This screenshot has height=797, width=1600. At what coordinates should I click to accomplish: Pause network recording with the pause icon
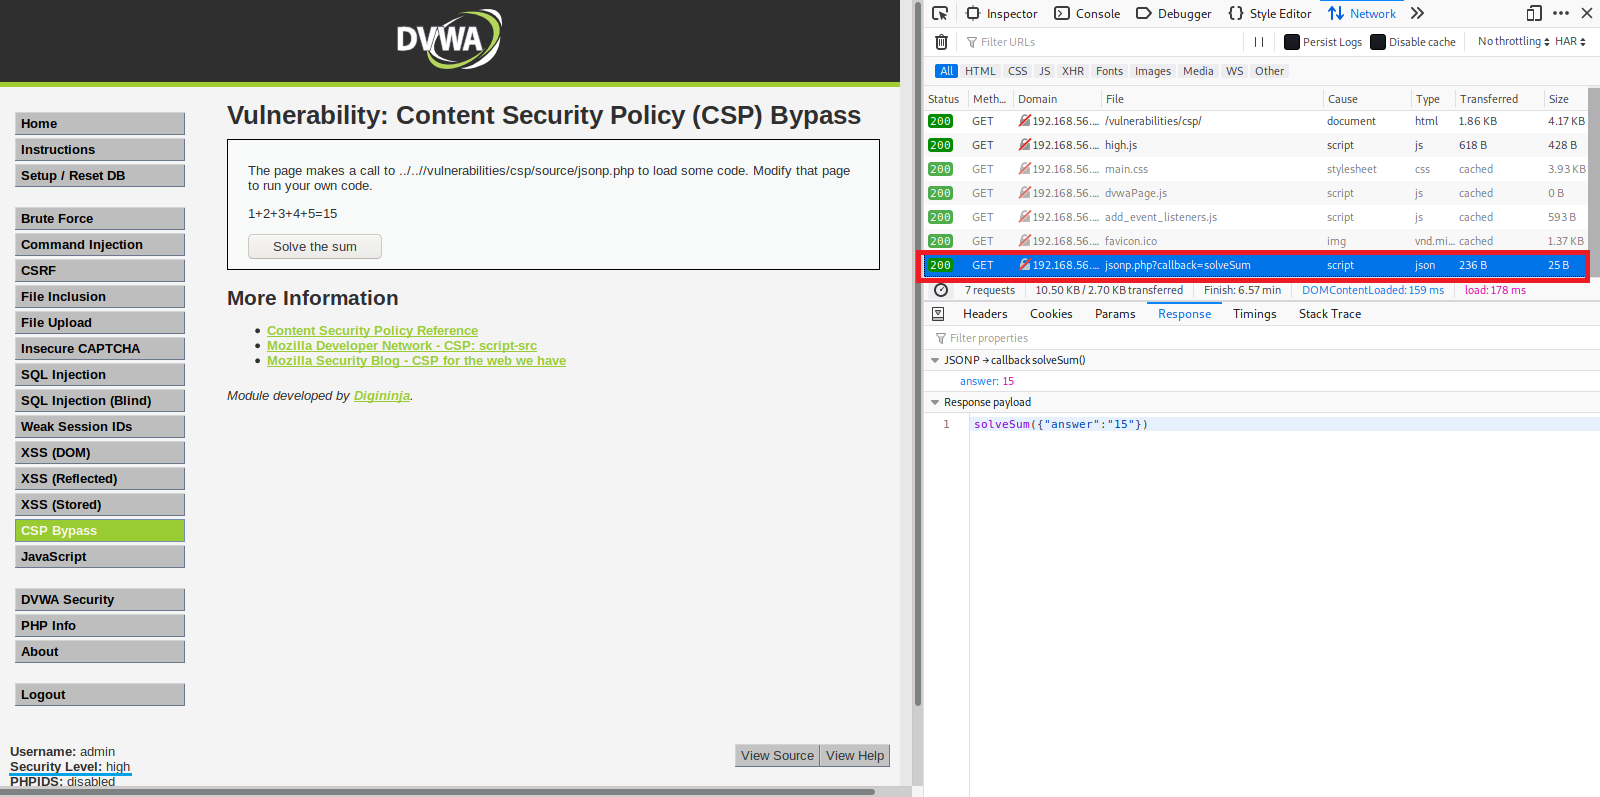1259,42
